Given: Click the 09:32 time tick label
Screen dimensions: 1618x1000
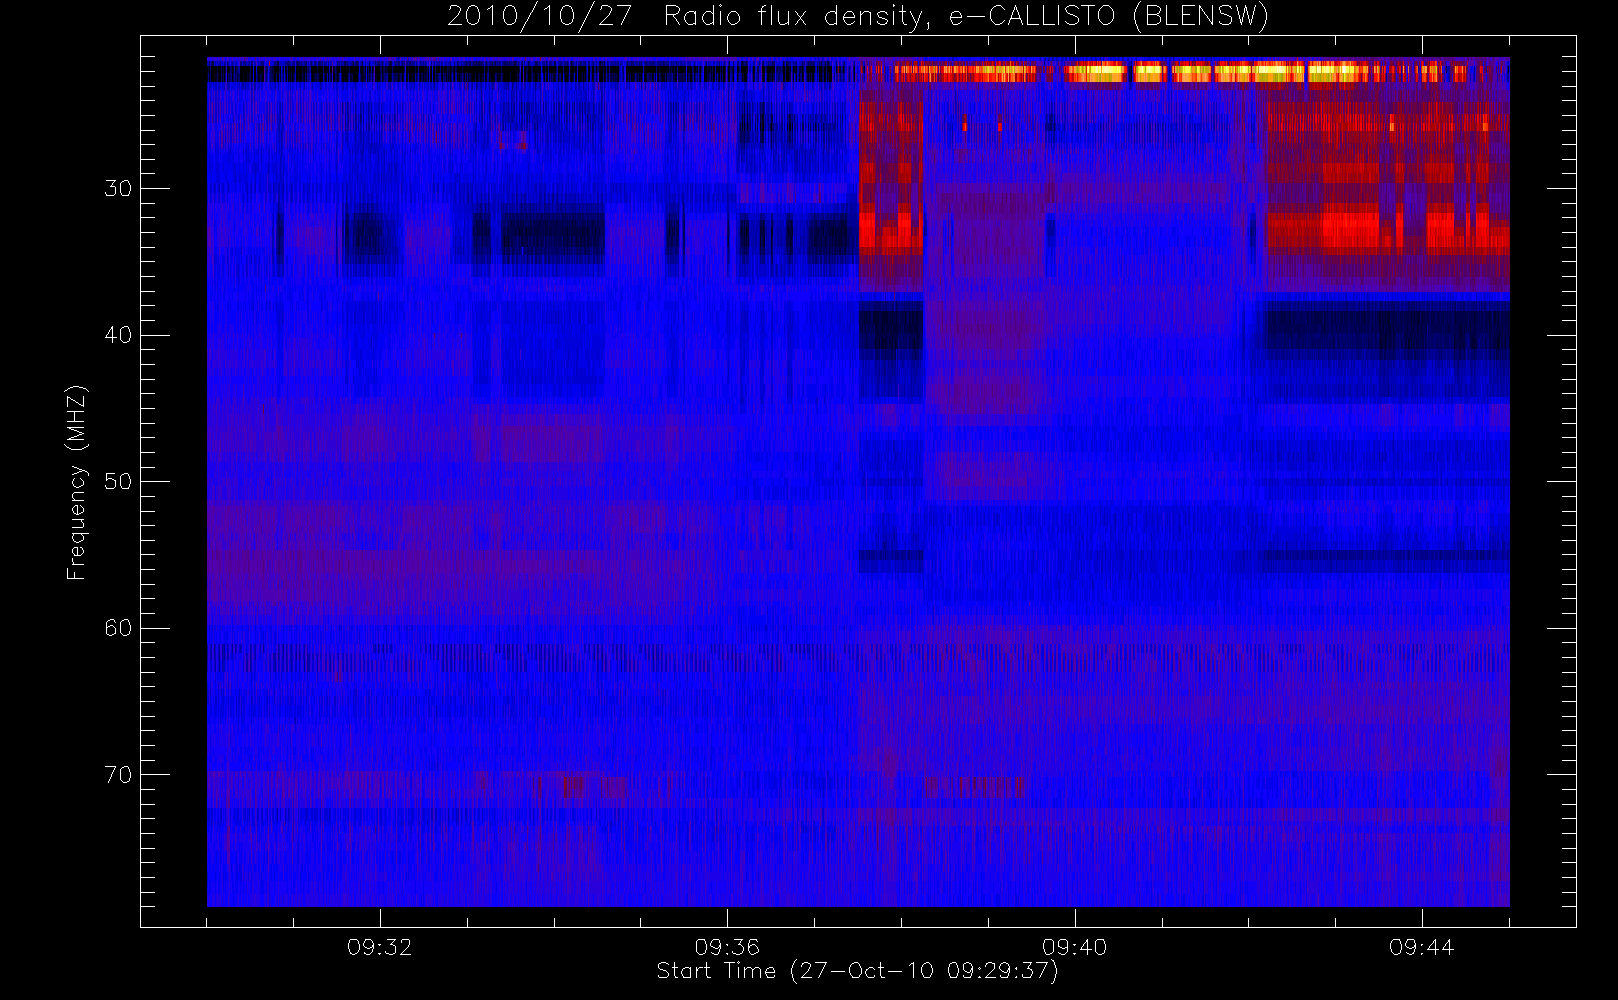Looking at the screenshot, I should pyautogui.click(x=380, y=947).
